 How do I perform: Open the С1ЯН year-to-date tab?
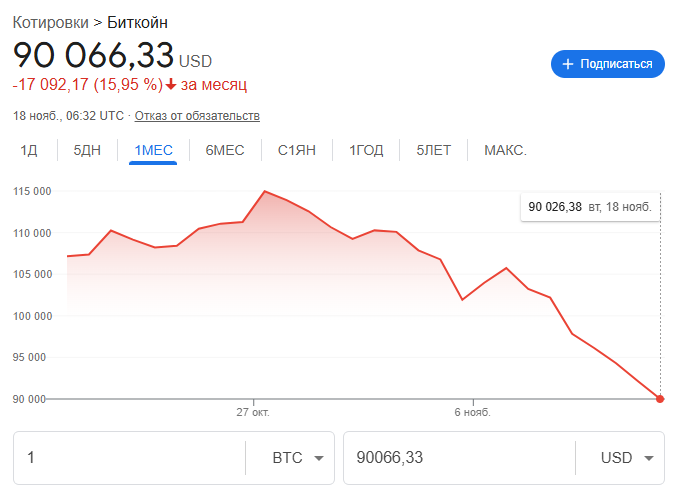click(x=297, y=151)
